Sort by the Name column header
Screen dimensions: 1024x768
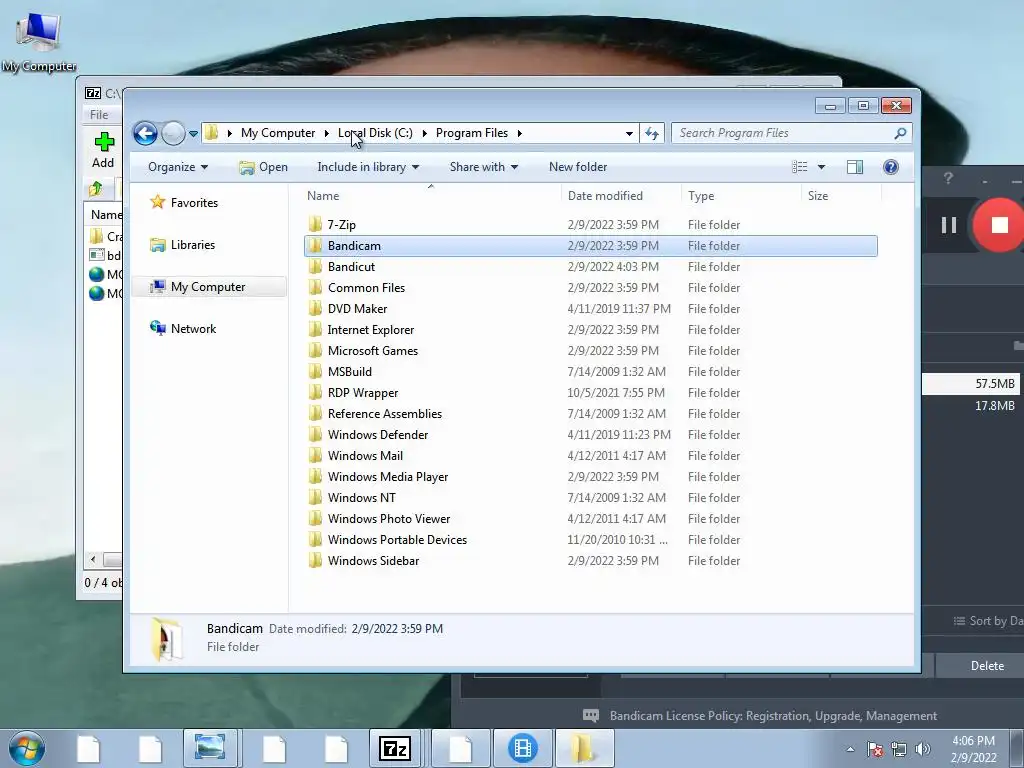(x=323, y=196)
